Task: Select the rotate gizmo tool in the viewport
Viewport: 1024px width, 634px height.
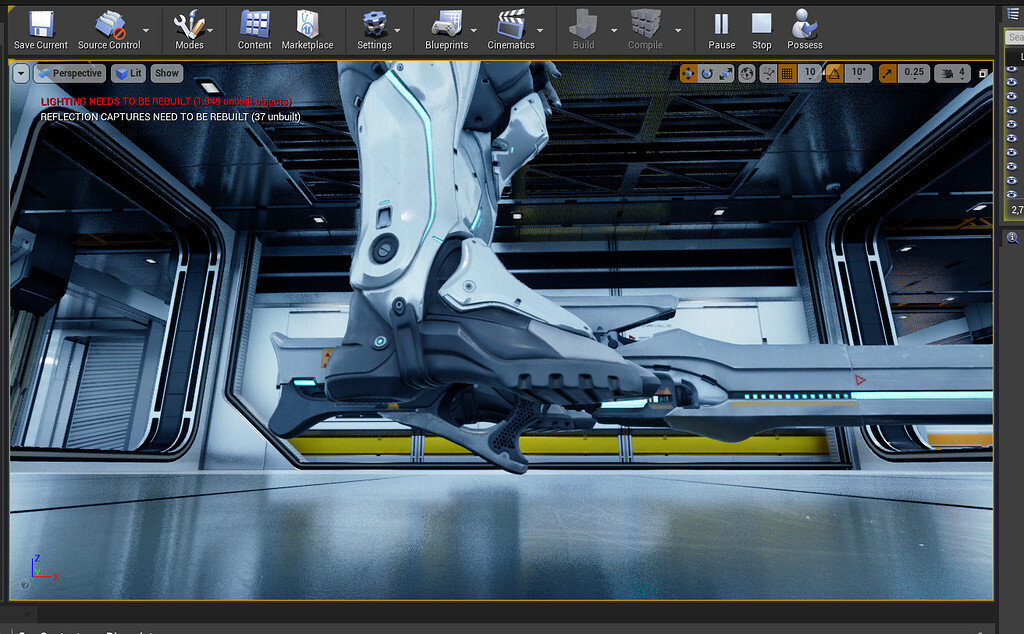Action: pos(707,73)
